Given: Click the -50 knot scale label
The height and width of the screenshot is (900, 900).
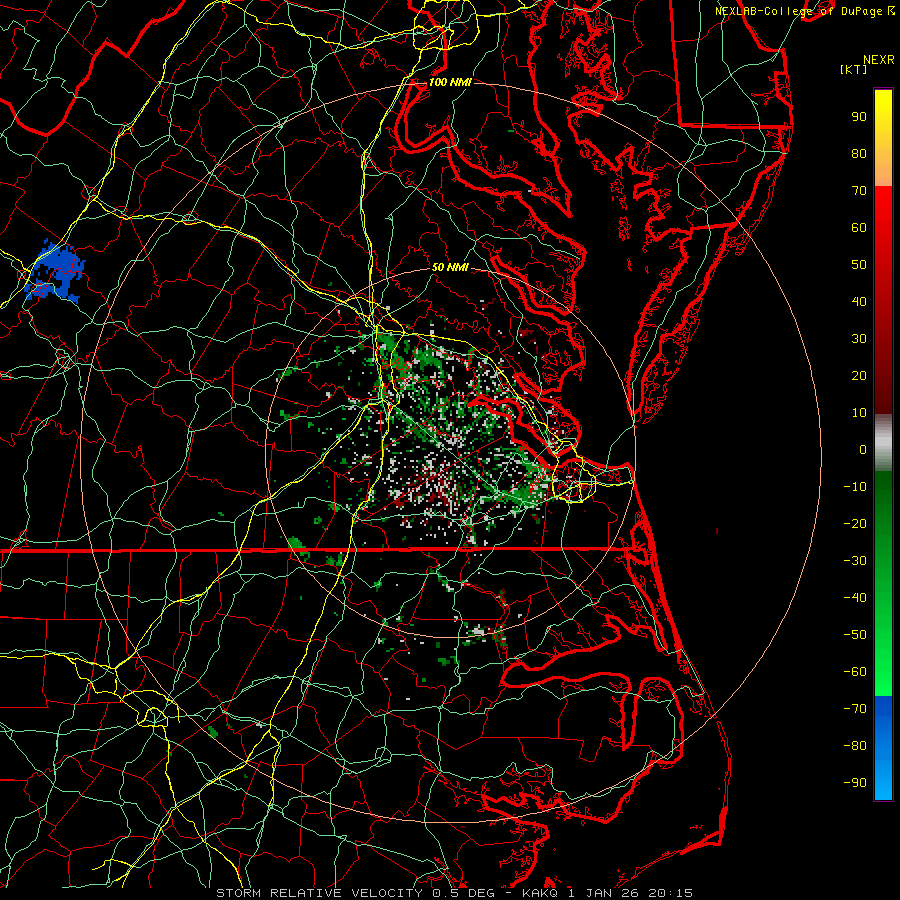Looking at the screenshot, I should [x=855, y=635].
